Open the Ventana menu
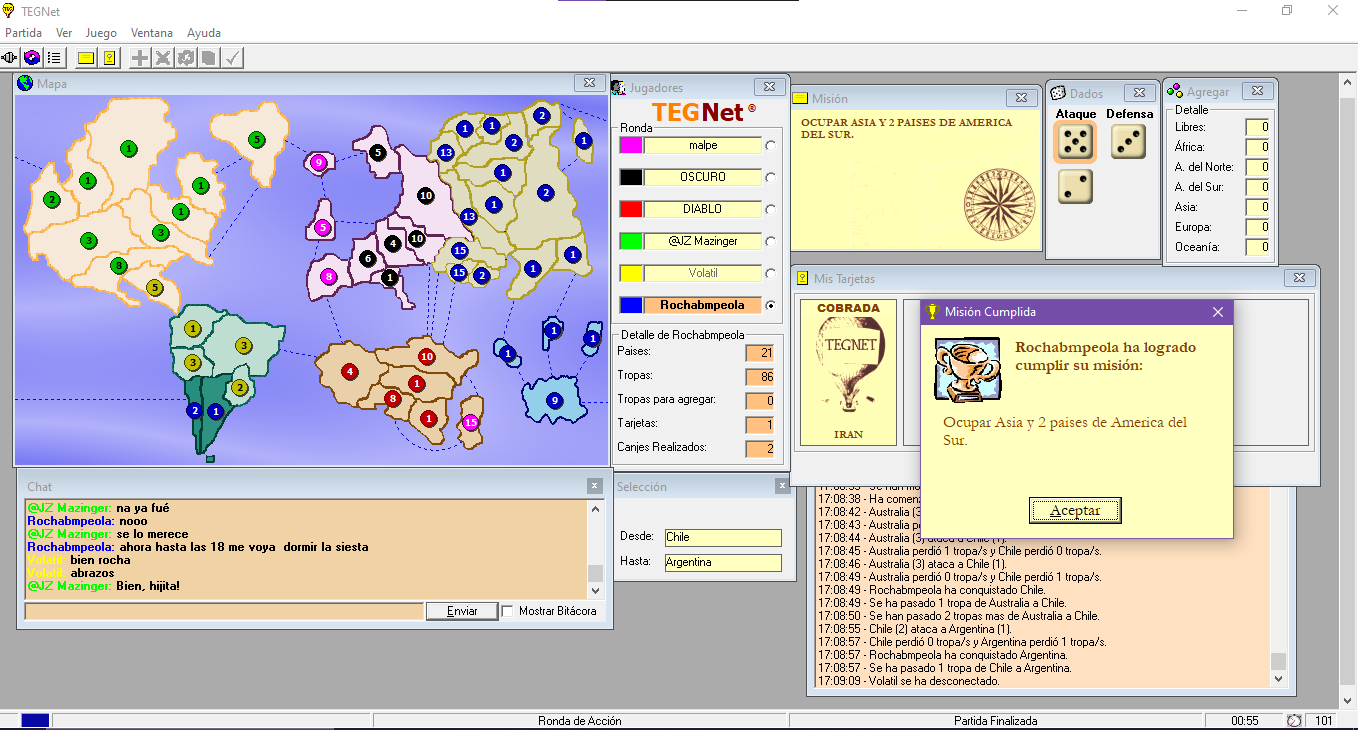The width and height of the screenshot is (1358, 730). (x=152, y=33)
